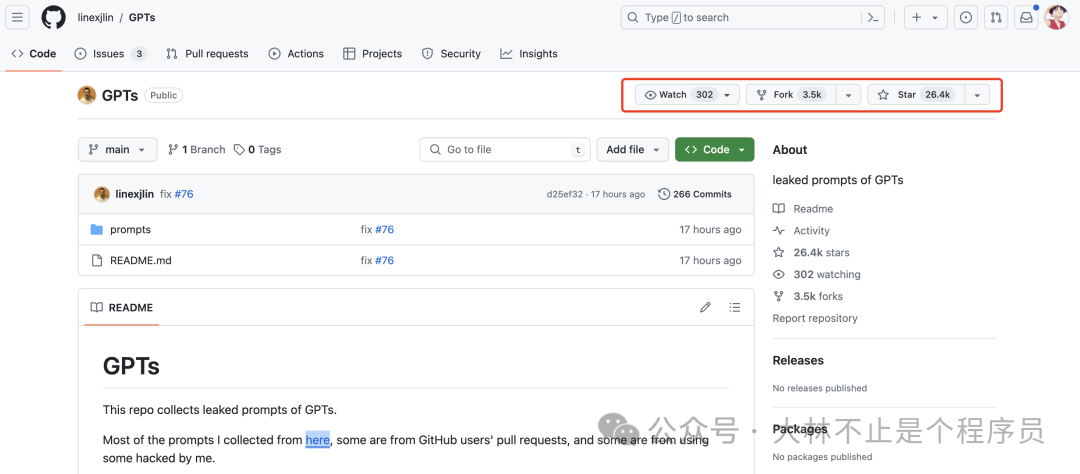Open the Releases section heading
The height and width of the screenshot is (474, 1080).
tap(798, 360)
